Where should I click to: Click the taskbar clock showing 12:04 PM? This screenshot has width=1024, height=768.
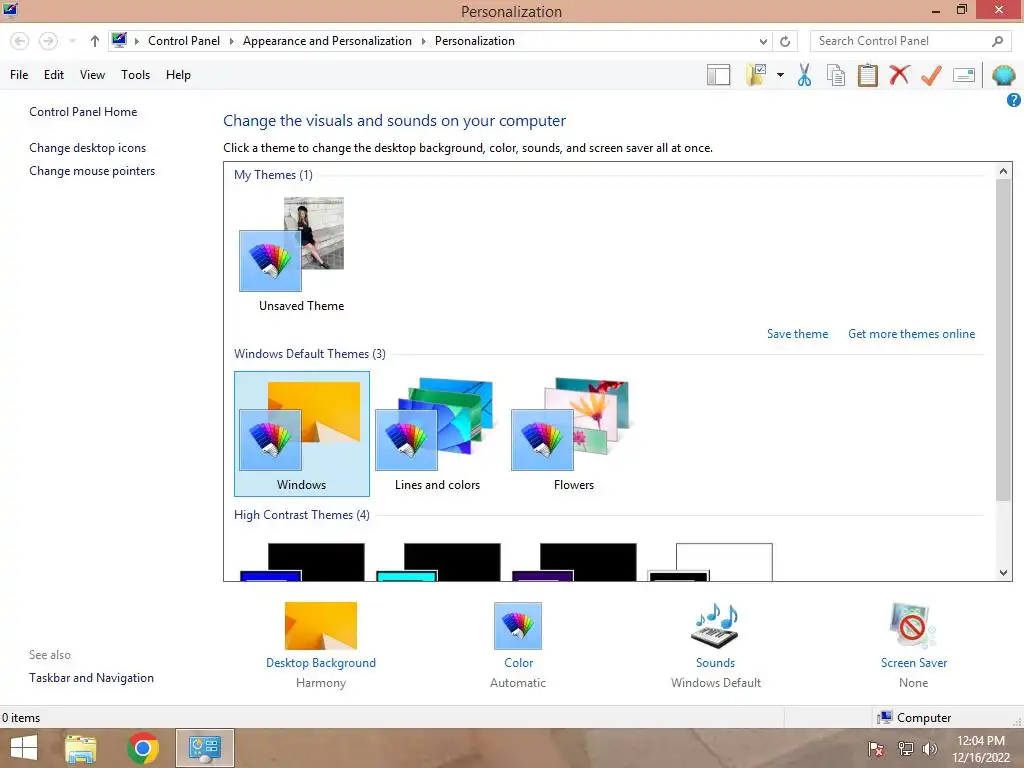point(981,748)
